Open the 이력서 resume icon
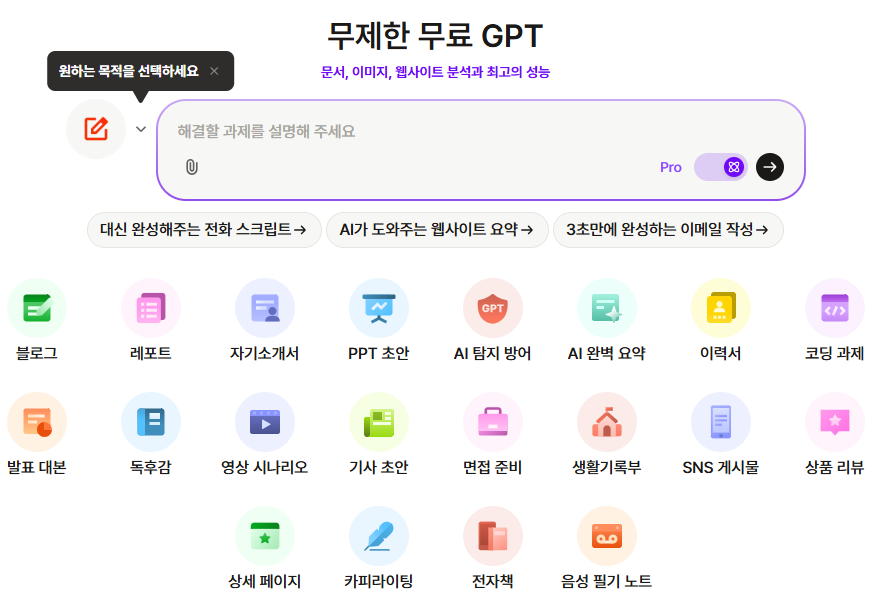This screenshot has height=606, width=878. 721,308
